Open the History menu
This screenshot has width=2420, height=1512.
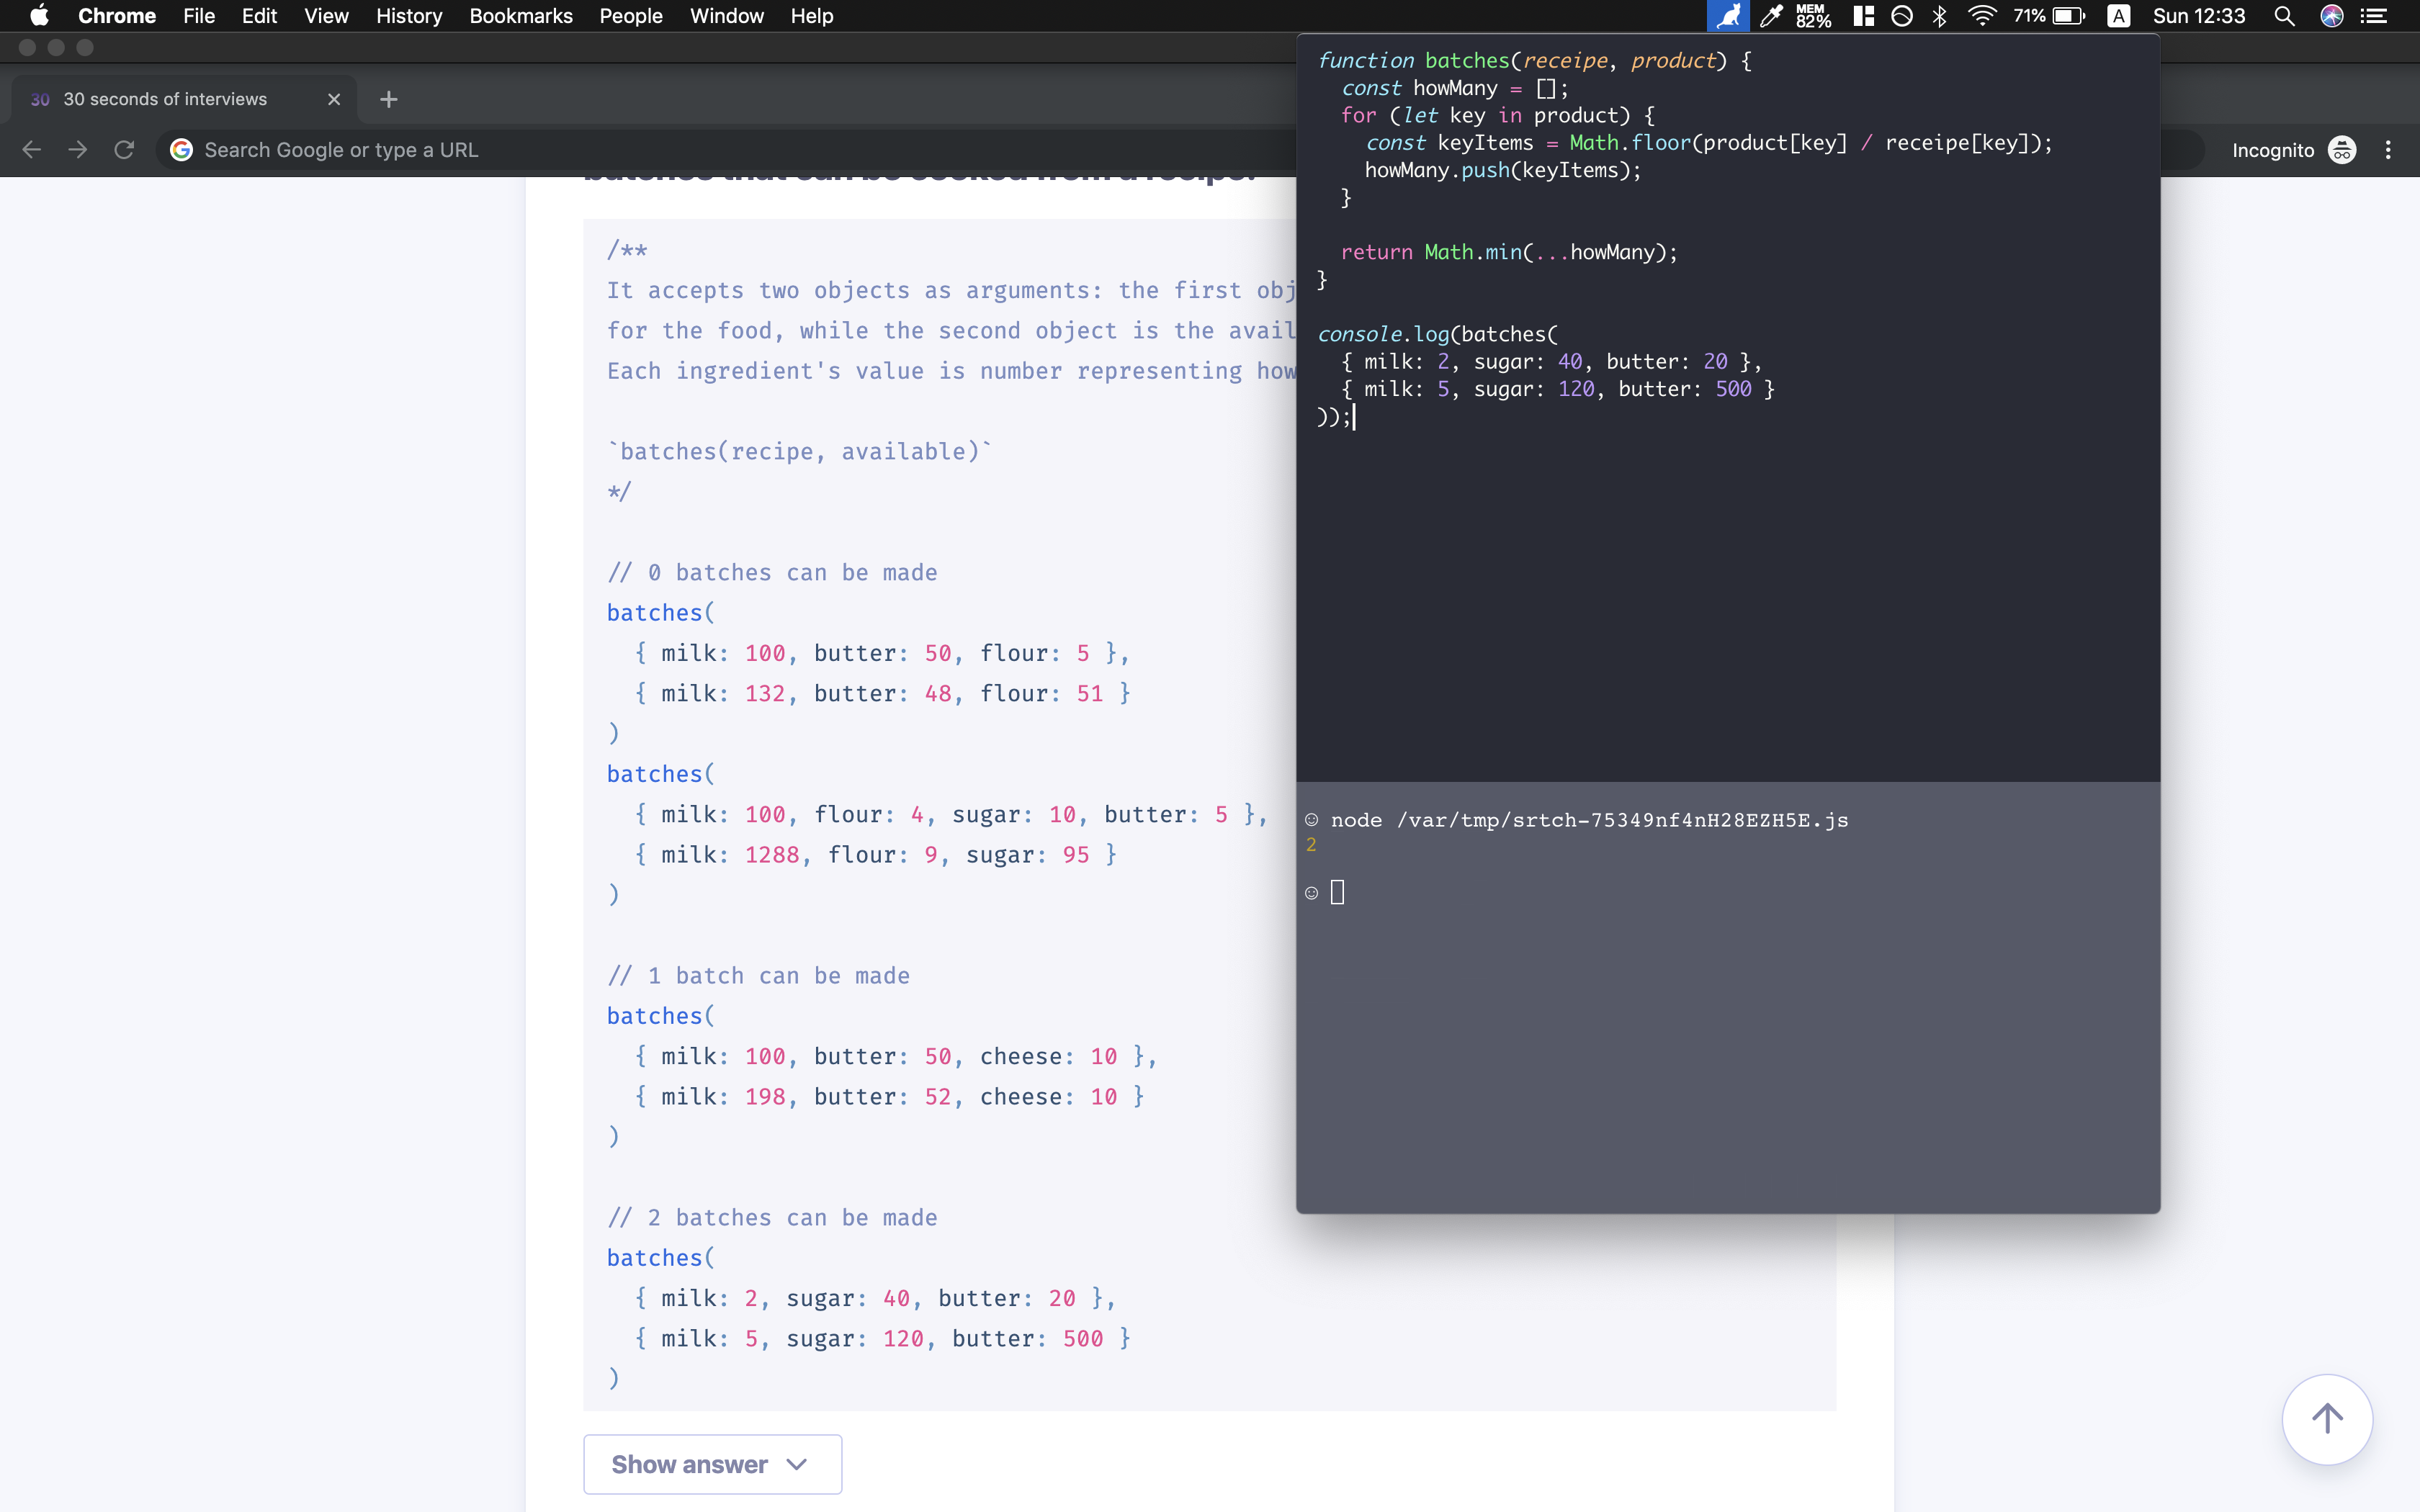(408, 16)
